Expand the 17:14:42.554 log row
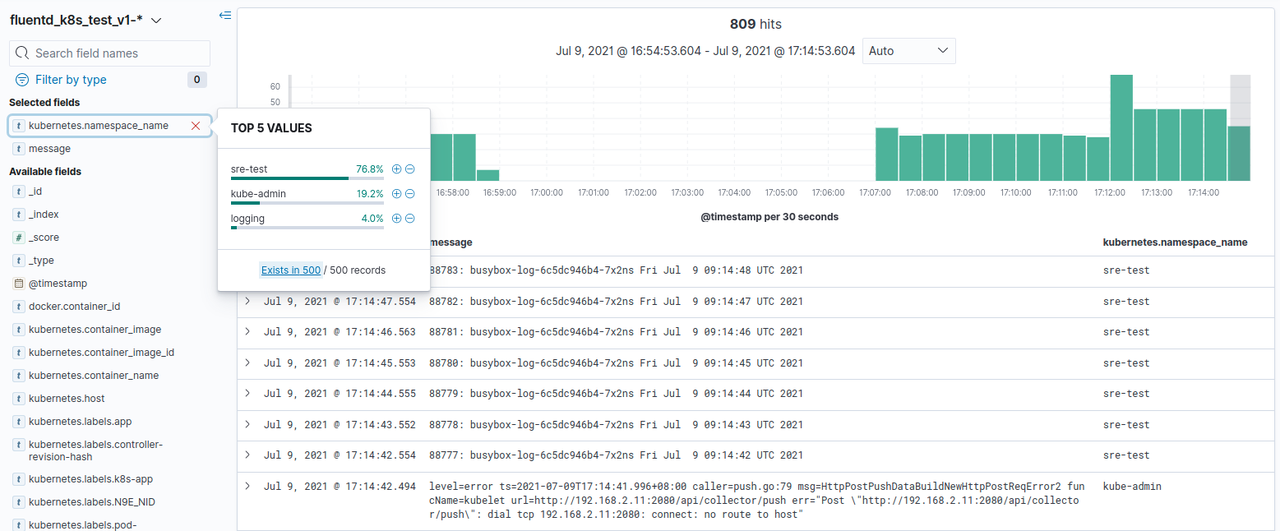1280x531 pixels. [247, 455]
